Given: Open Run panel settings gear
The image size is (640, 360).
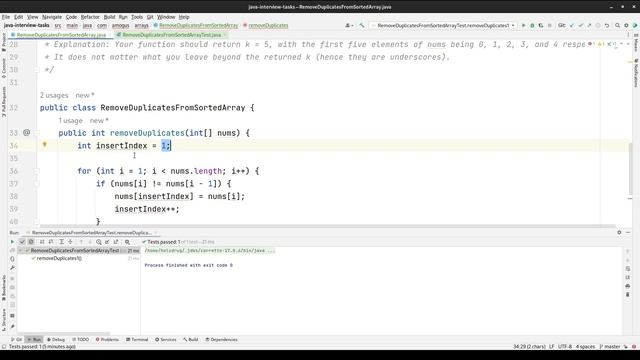Looking at the screenshot, I should (619, 232).
